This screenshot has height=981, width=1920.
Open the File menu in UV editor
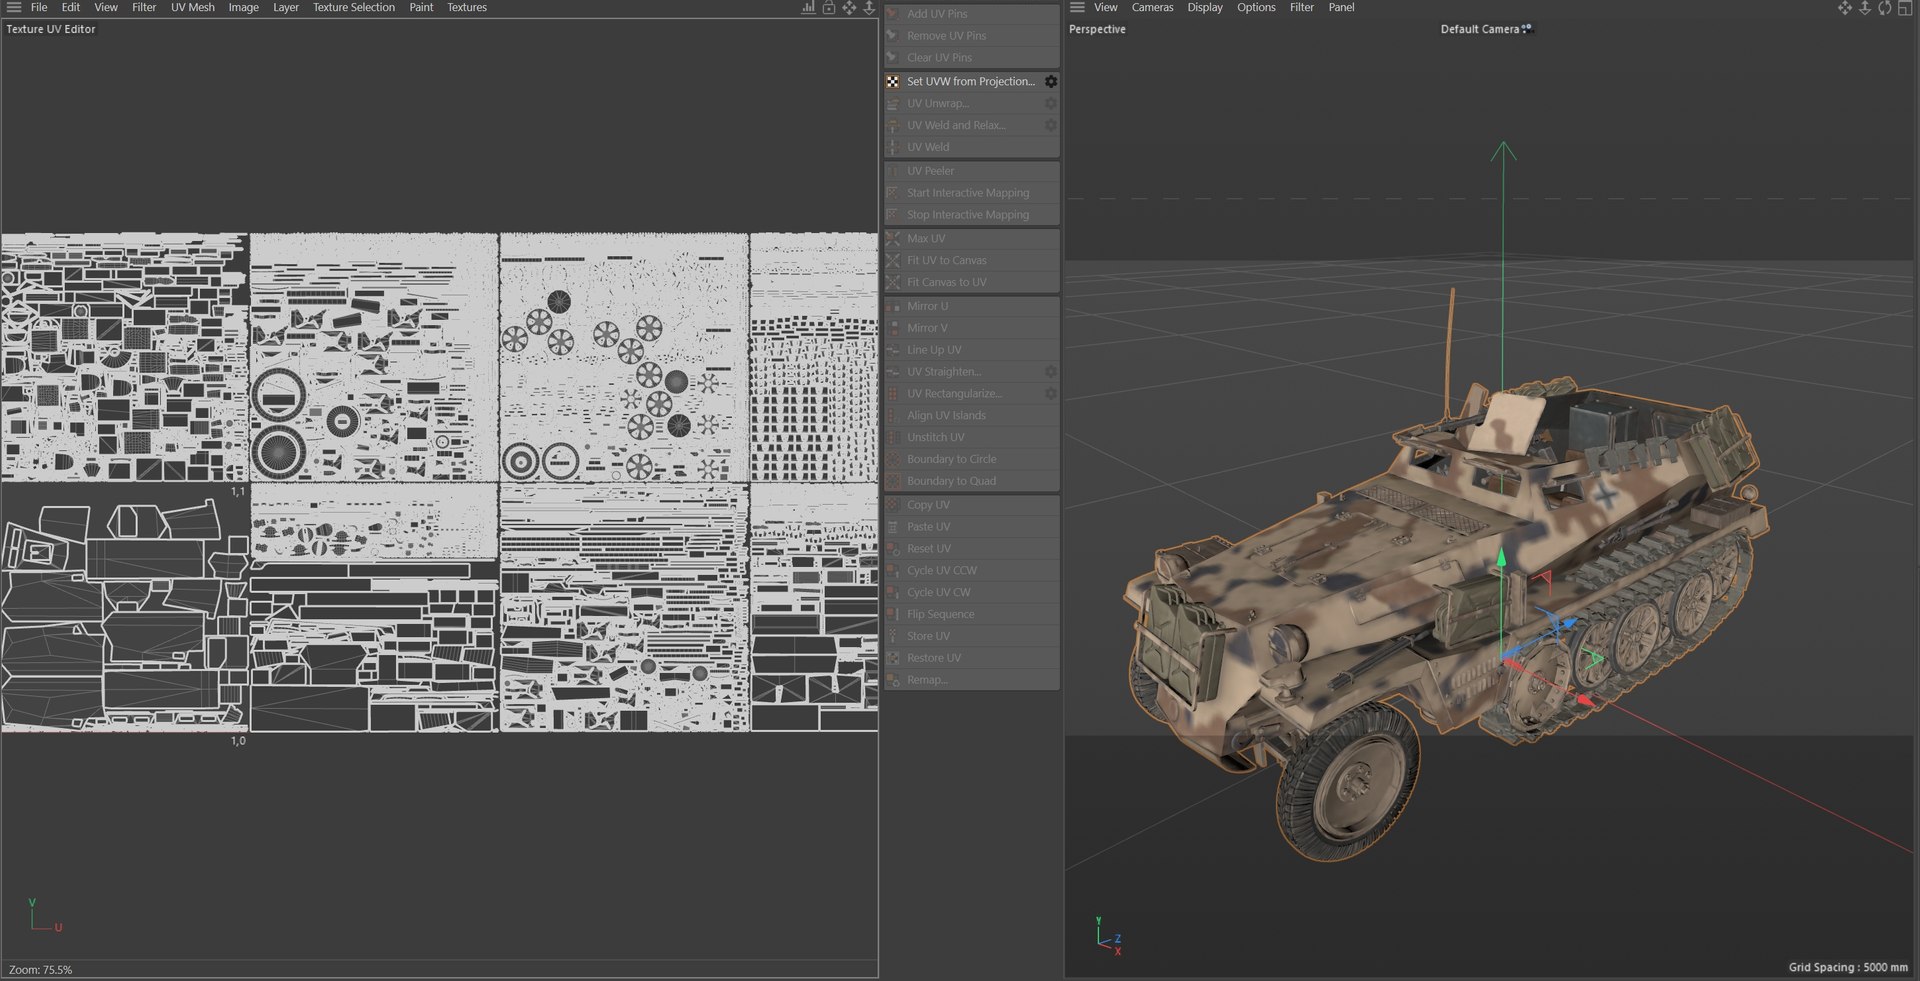(x=39, y=7)
